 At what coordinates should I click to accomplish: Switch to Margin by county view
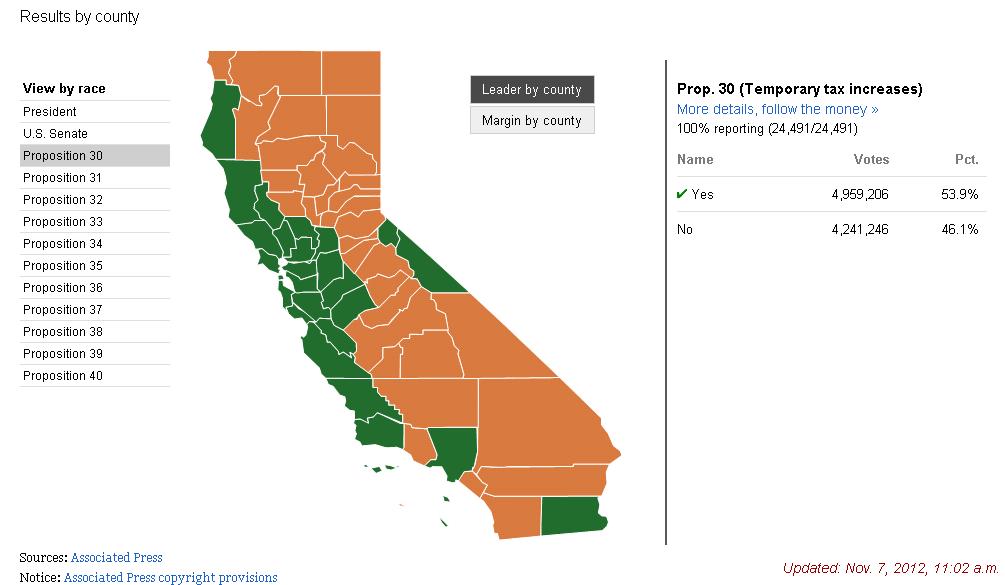532,121
